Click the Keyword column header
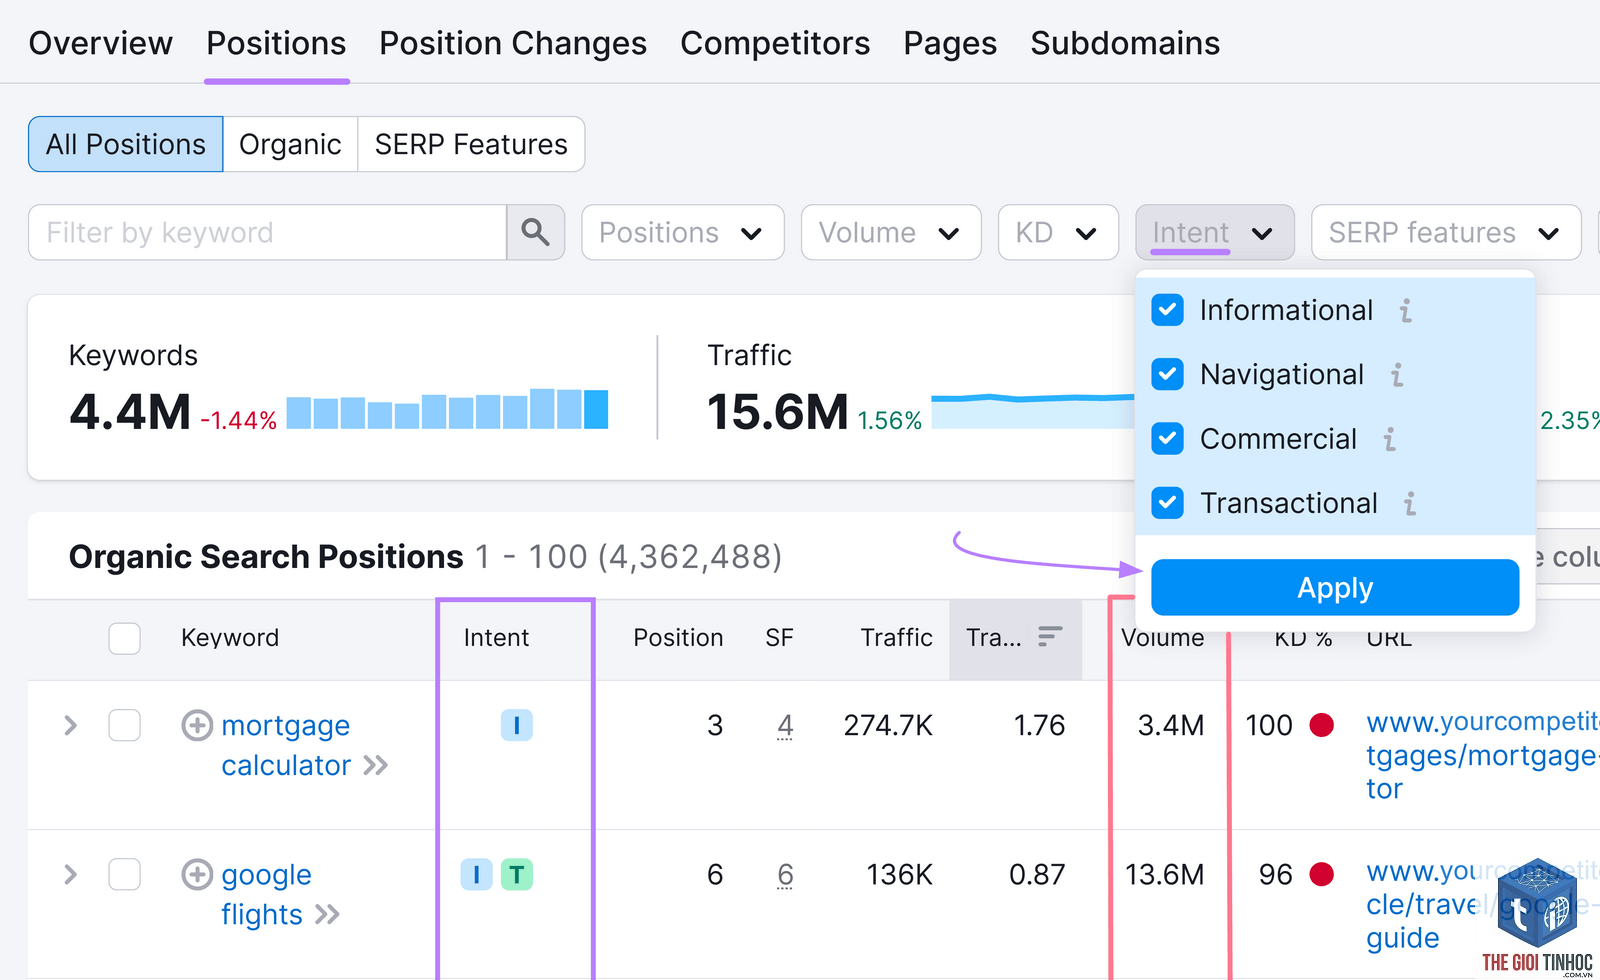Image resolution: width=1600 pixels, height=980 pixels. pos(230,637)
